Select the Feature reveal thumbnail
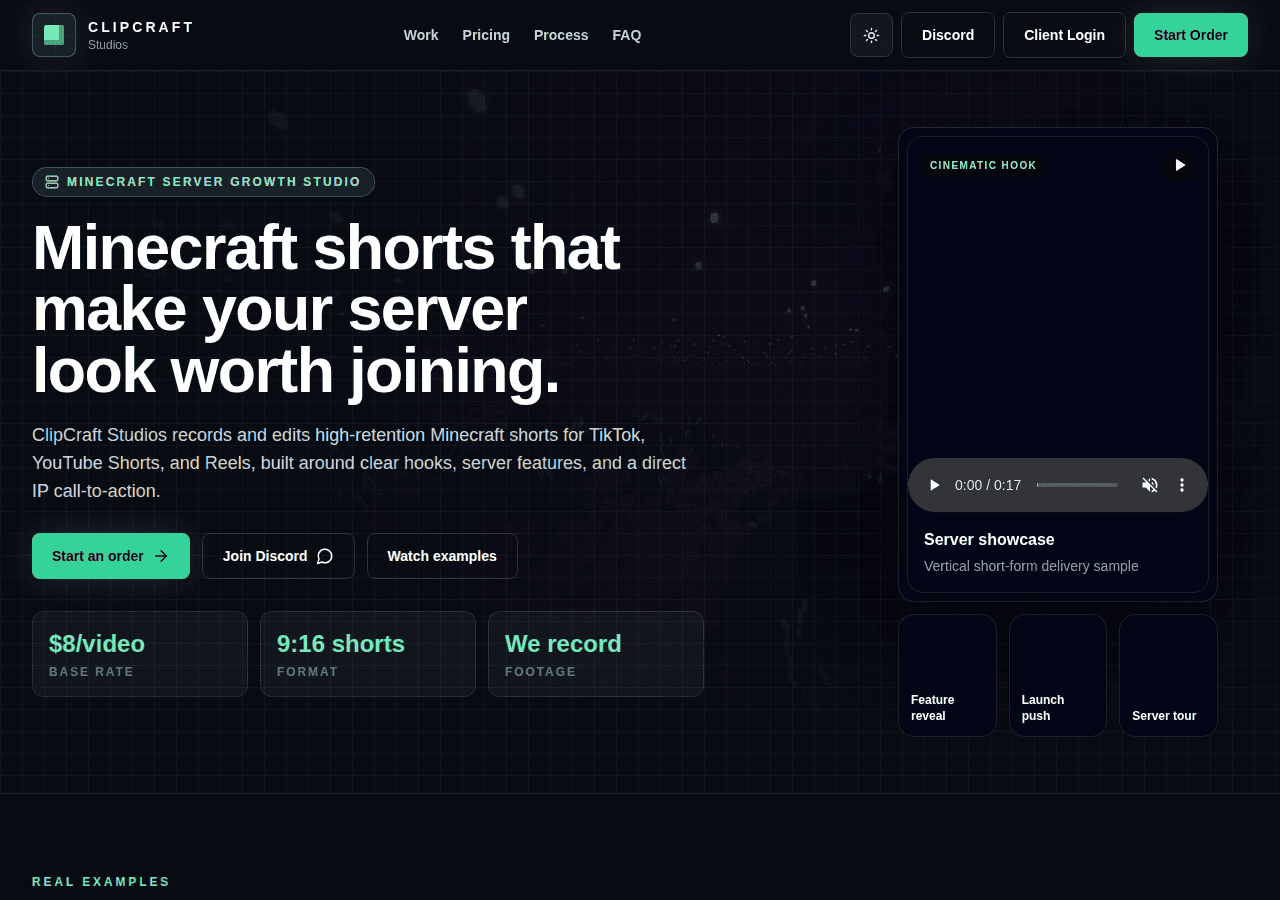This screenshot has width=1280, height=900. (x=947, y=675)
